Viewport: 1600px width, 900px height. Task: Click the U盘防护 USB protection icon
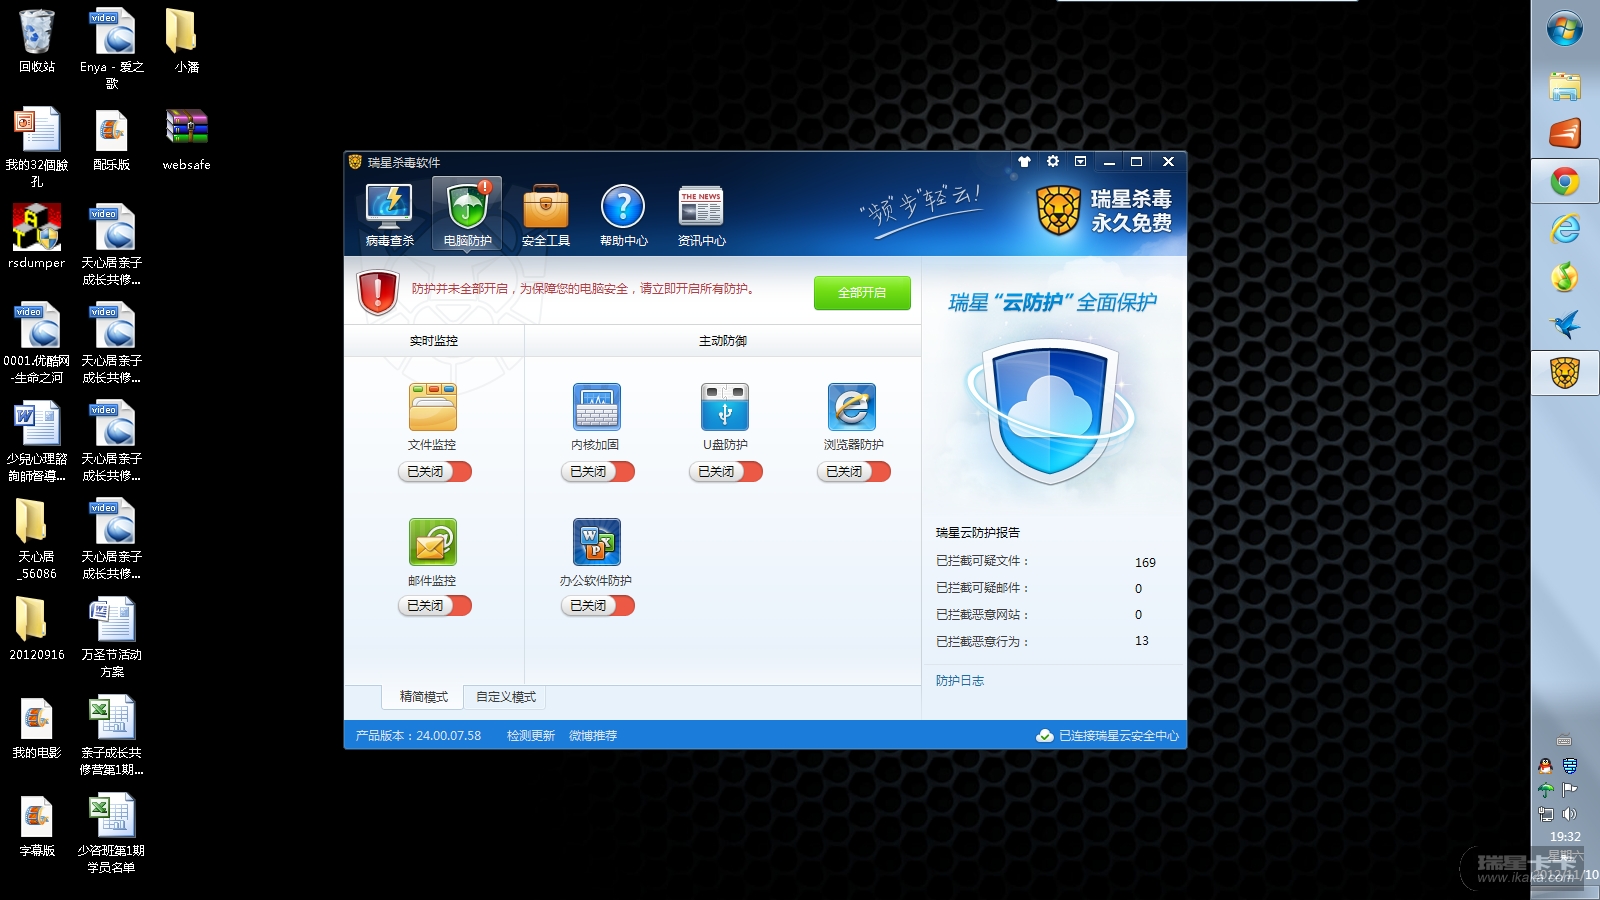click(725, 407)
